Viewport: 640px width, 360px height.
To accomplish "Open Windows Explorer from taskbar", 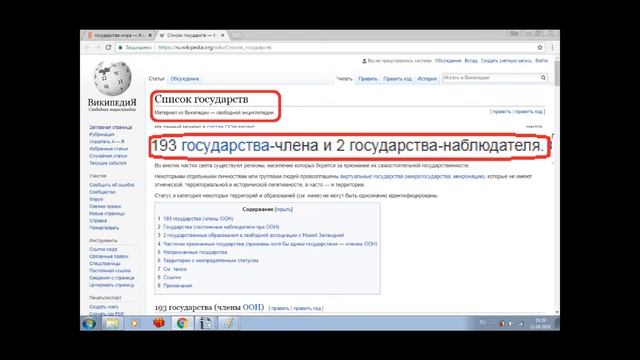I will pyautogui.click(x=112, y=323).
